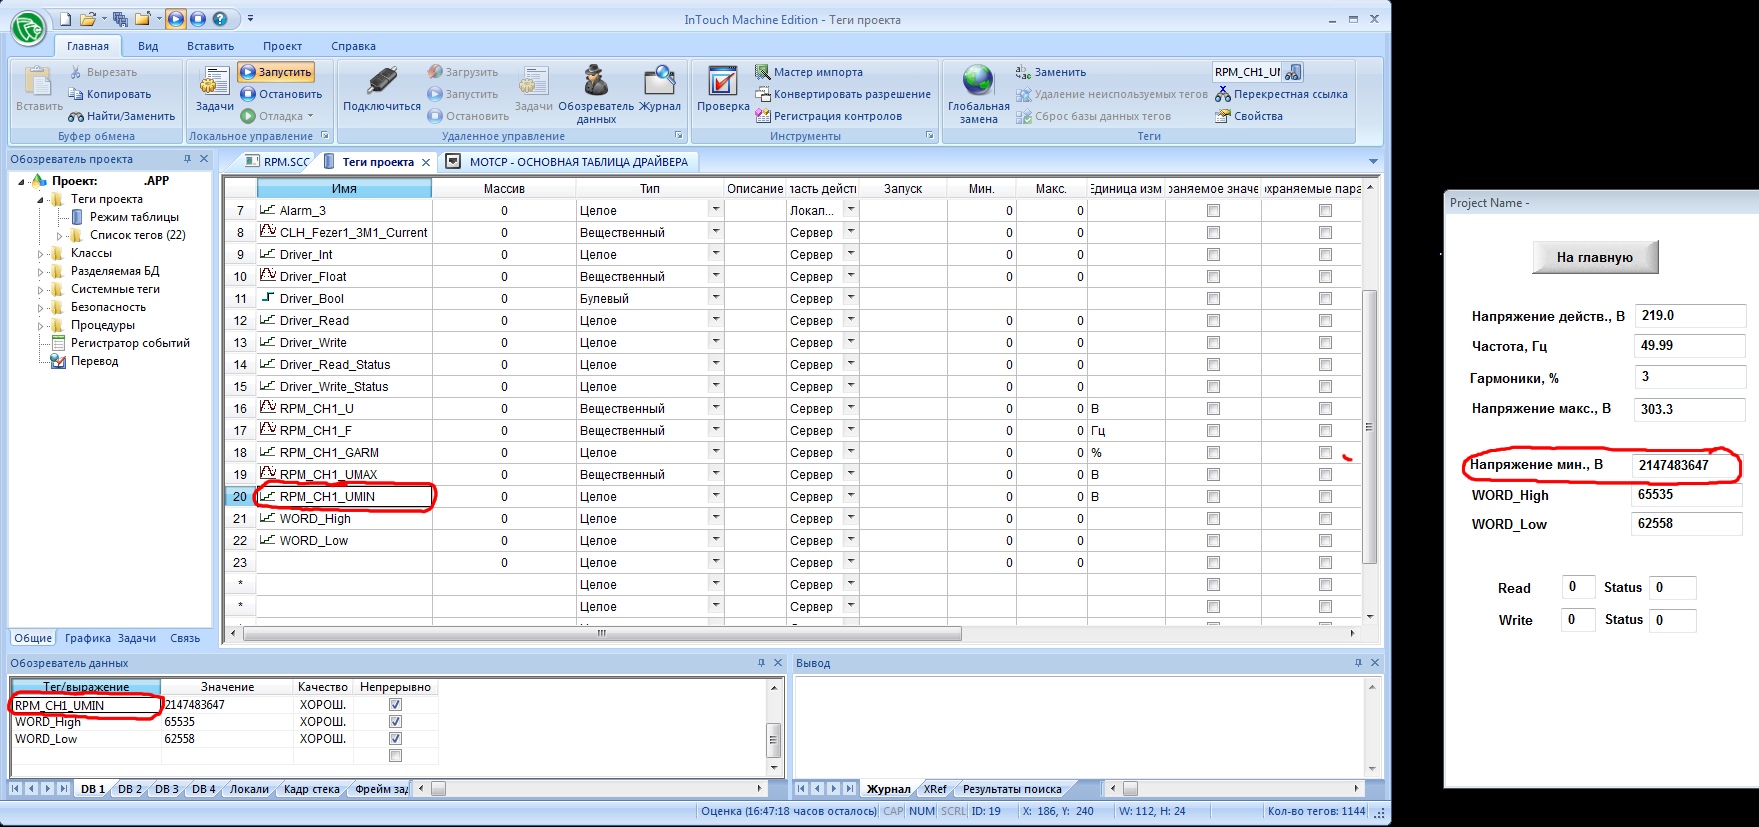Toggle retained value checkbox for RPM_CH1_UMIN row
This screenshot has width=1759, height=827.
tap(1213, 497)
